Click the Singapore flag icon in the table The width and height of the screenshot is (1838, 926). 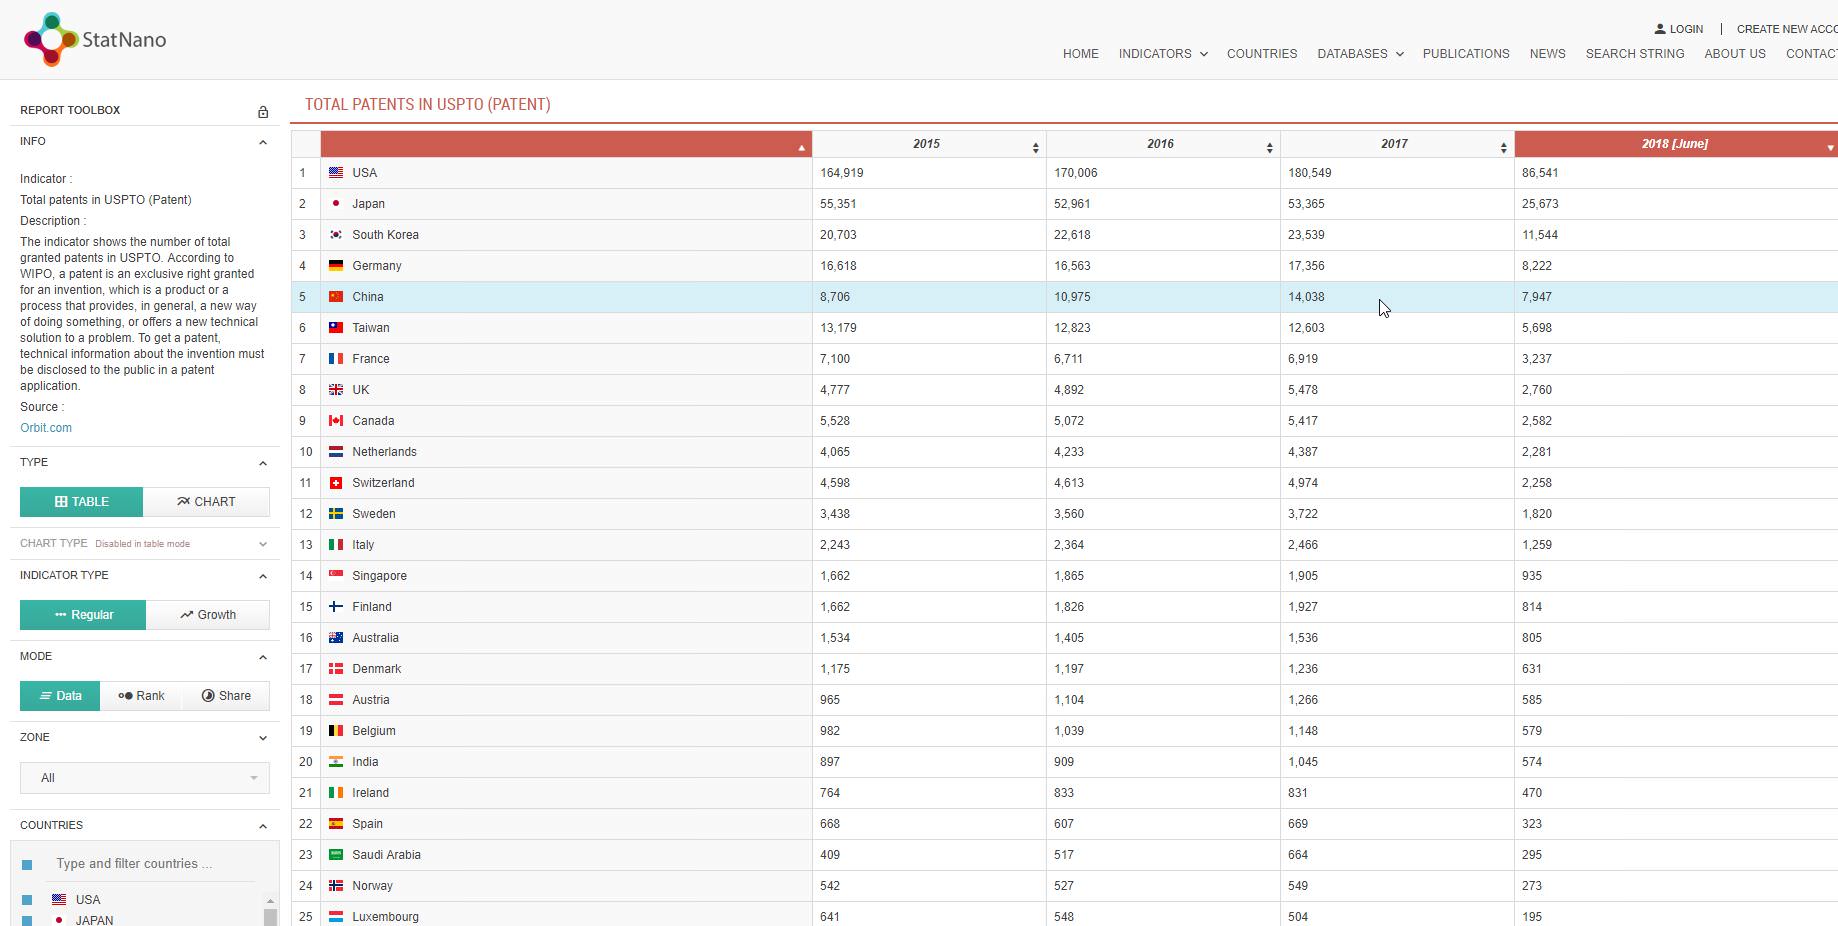[x=336, y=576]
